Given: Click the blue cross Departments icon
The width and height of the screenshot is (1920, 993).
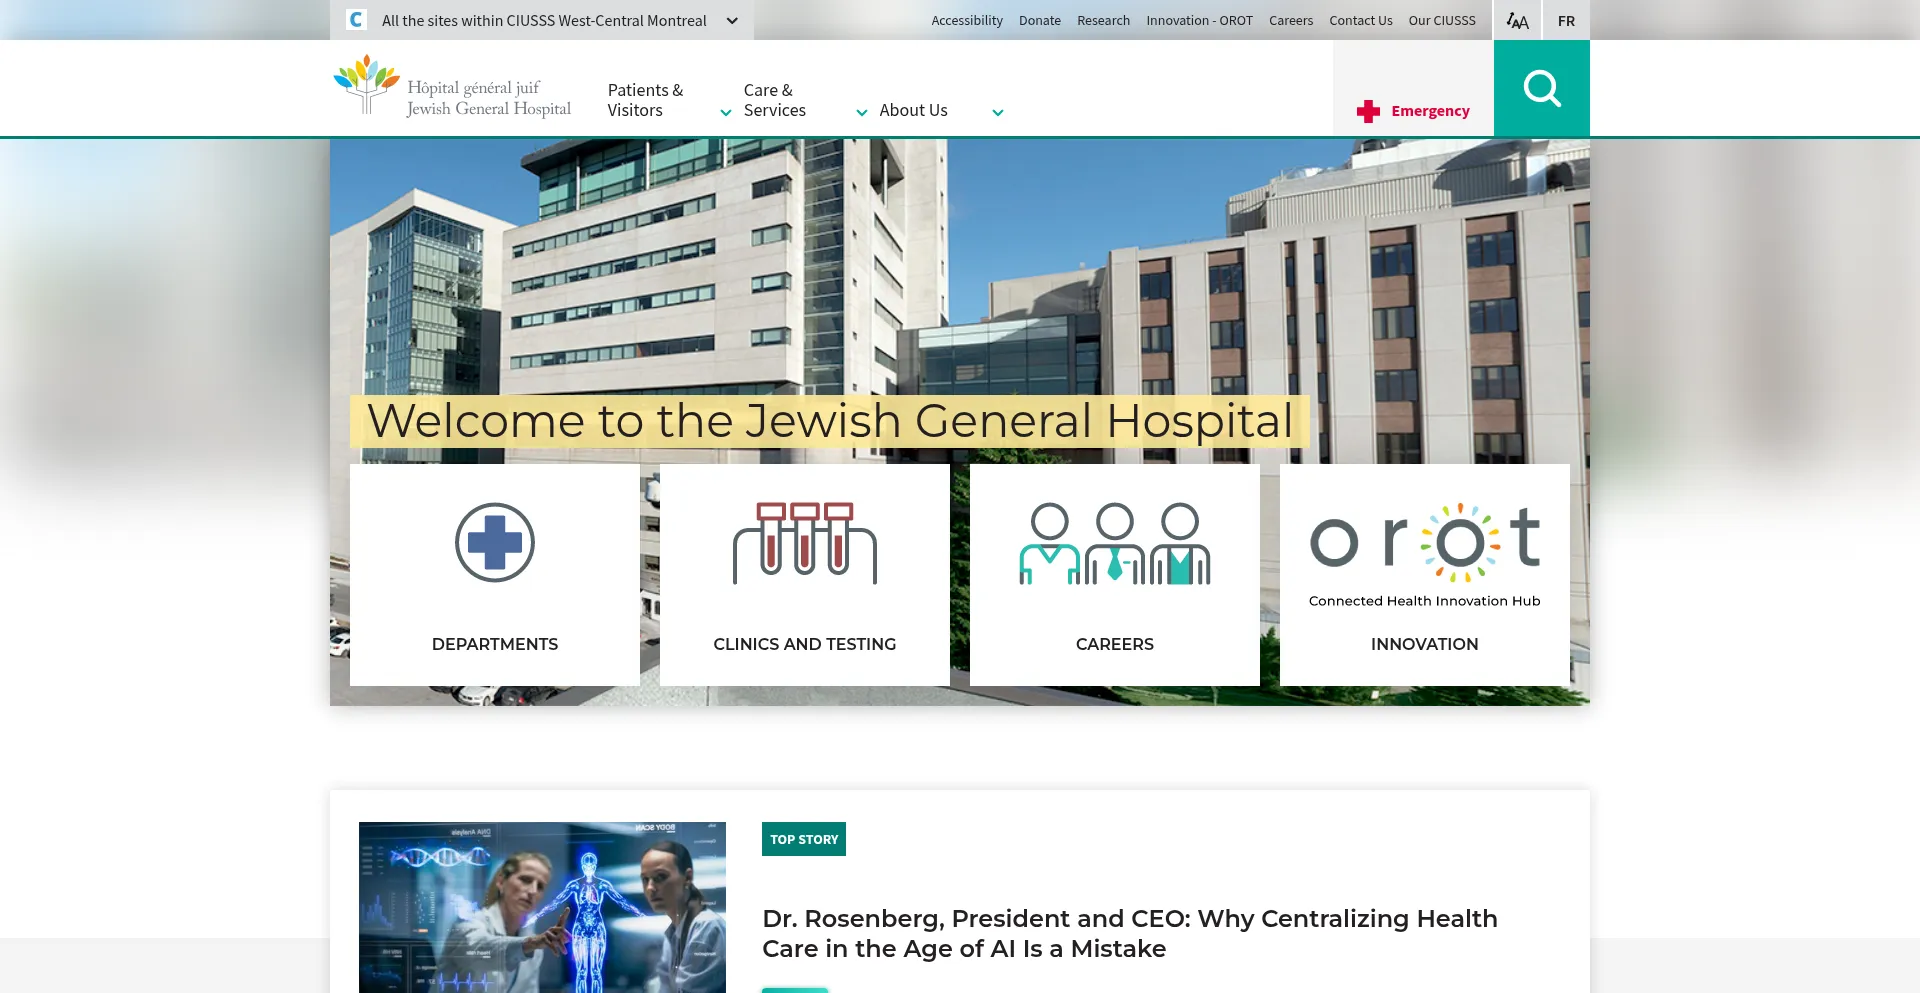Looking at the screenshot, I should pyautogui.click(x=495, y=543).
